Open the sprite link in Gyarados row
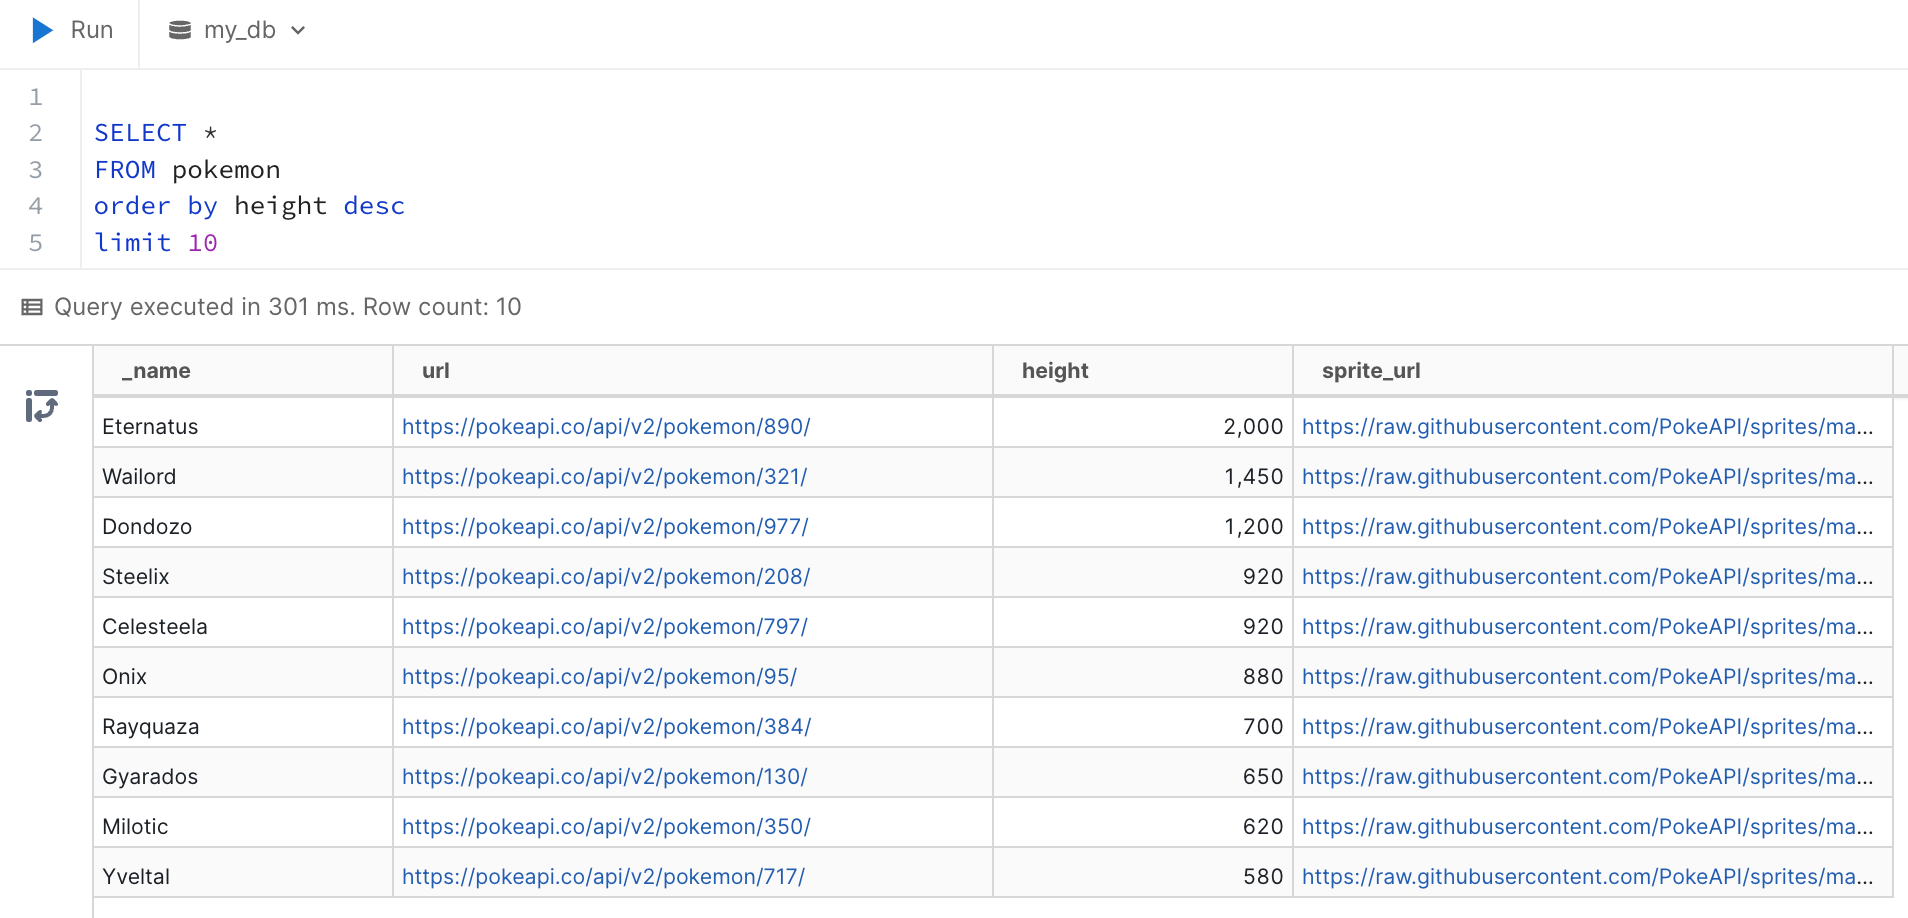The width and height of the screenshot is (1908, 918). [x=1587, y=777]
